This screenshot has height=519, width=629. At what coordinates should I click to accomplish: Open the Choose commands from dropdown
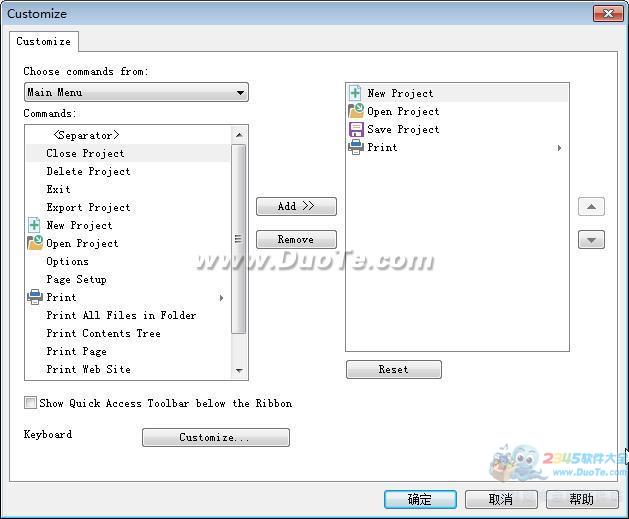pyautogui.click(x=136, y=92)
